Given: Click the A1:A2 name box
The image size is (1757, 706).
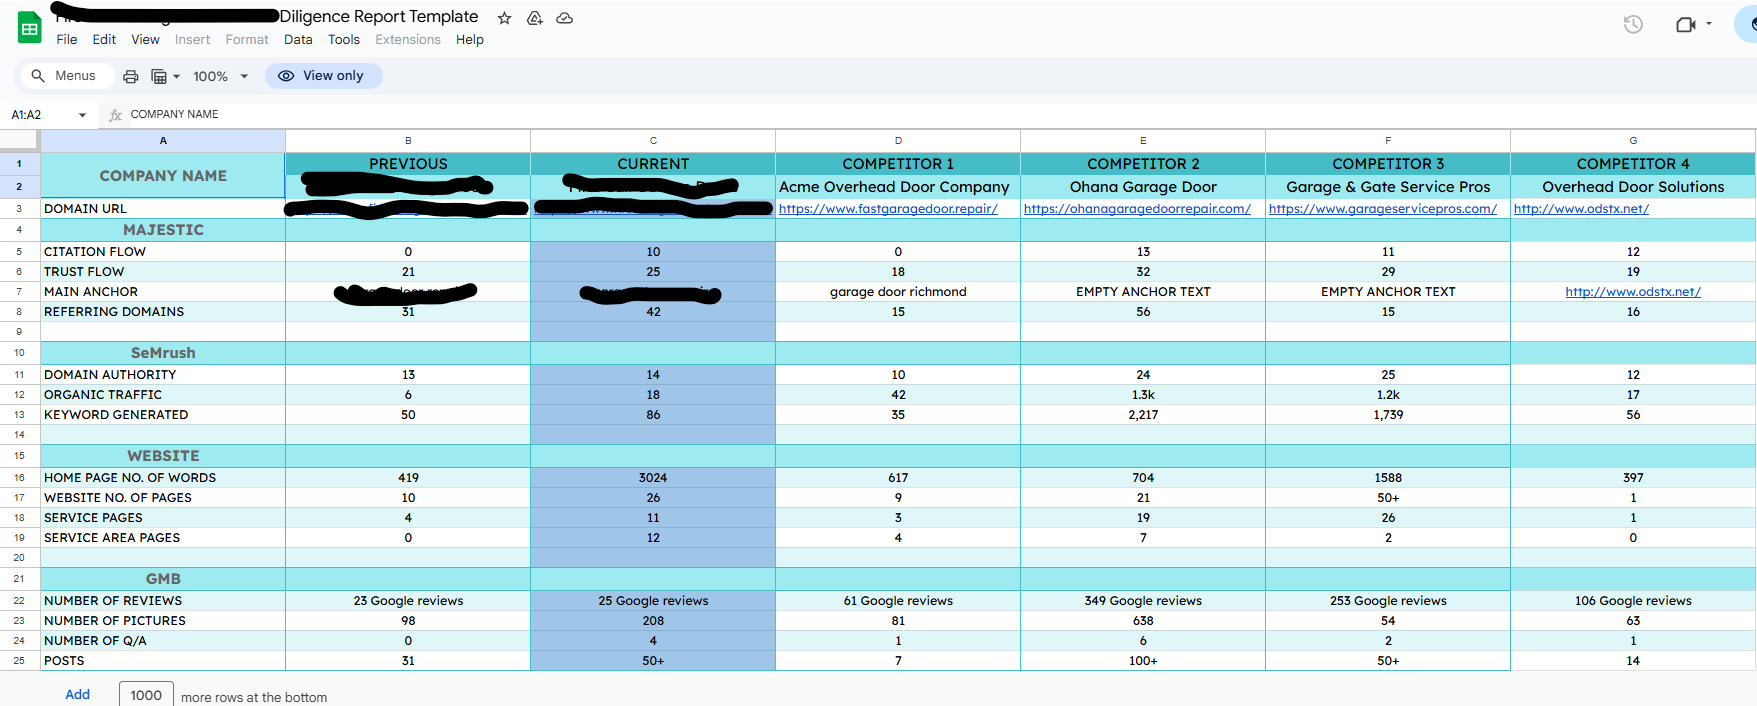Looking at the screenshot, I should [40, 115].
